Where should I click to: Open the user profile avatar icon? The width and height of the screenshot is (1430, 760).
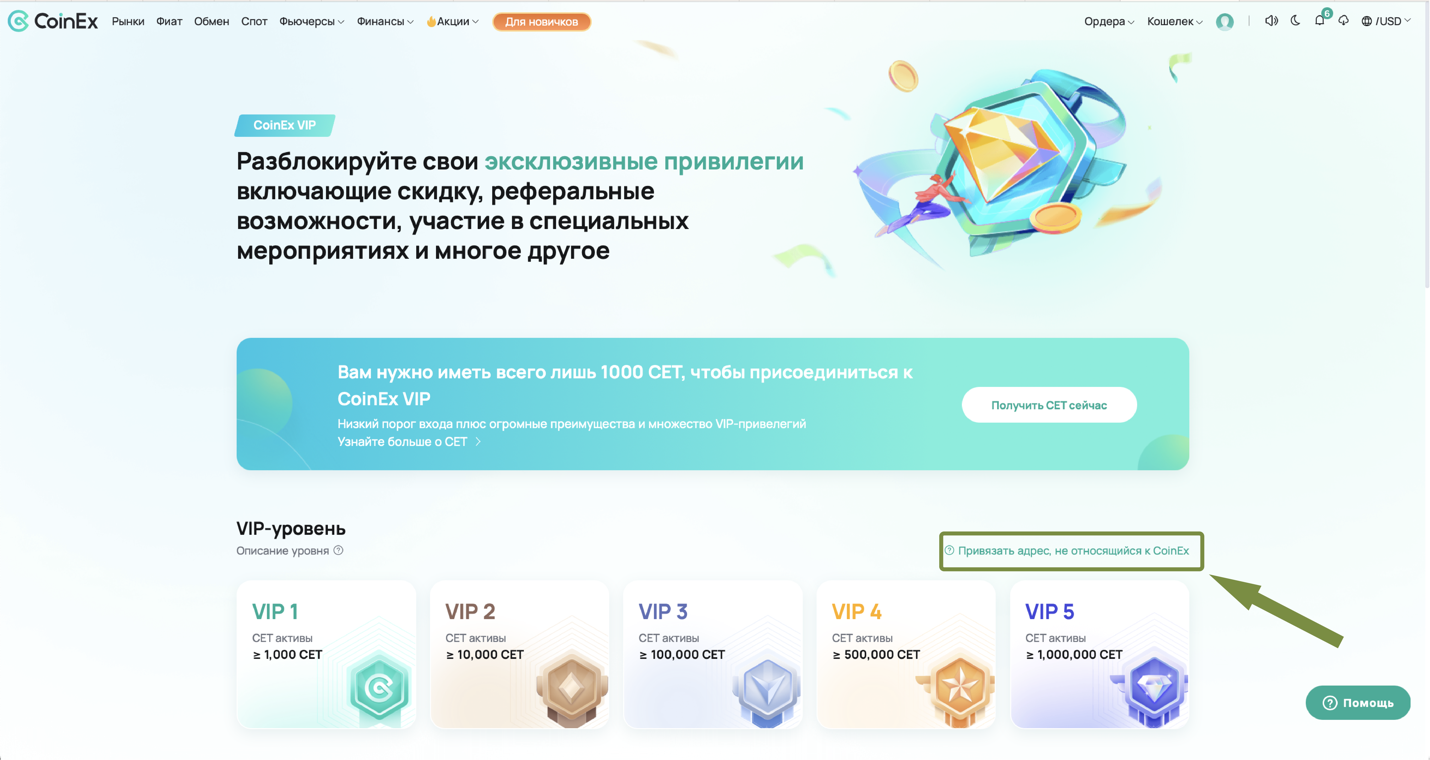(x=1225, y=21)
